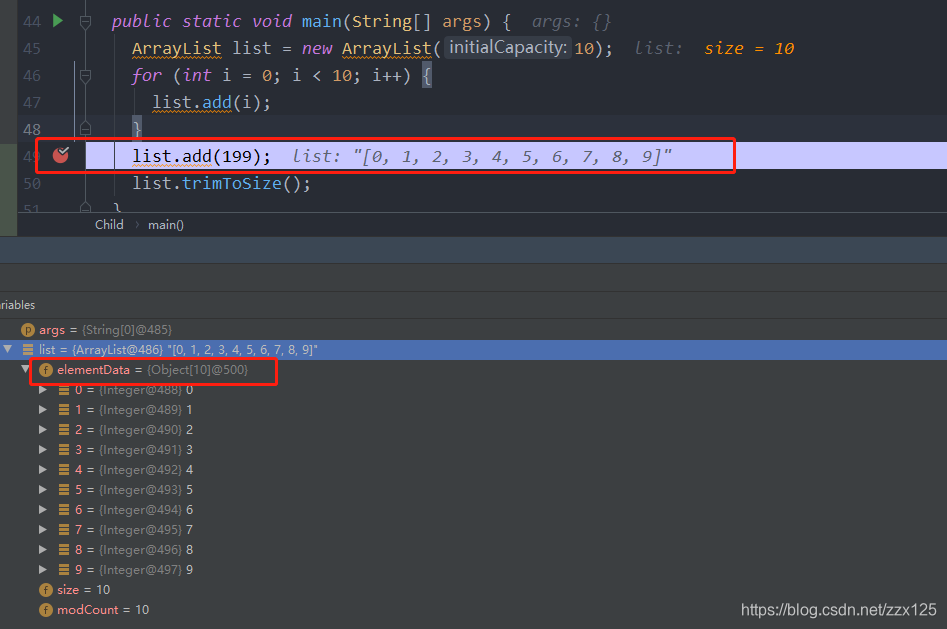947x629 pixels.
Task: Click the breakpoint icon on line 49
Action: tap(60, 153)
